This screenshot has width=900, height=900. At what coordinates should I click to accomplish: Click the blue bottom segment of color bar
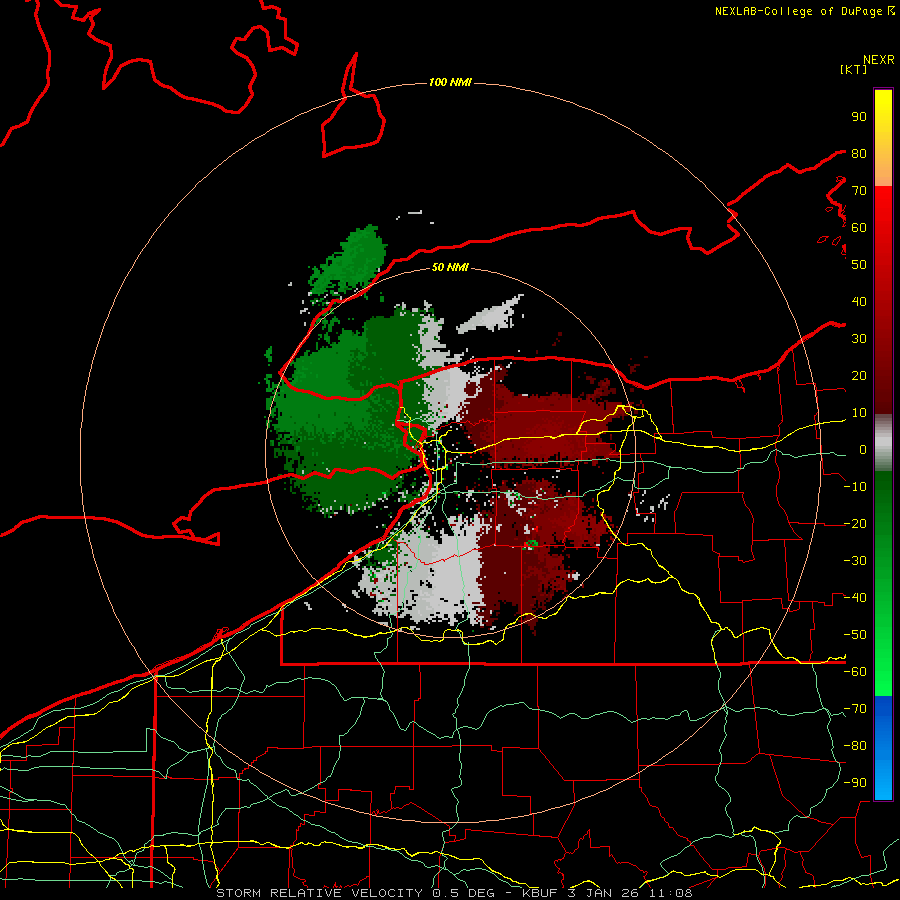883,748
